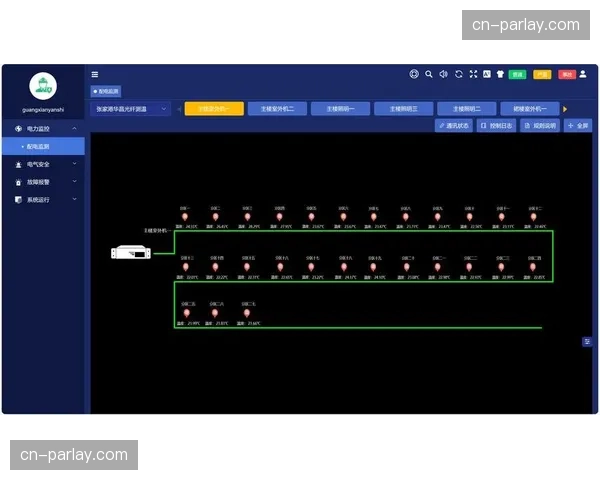
Task: Switch to the 主楼照明三 tab
Action: tap(404, 109)
